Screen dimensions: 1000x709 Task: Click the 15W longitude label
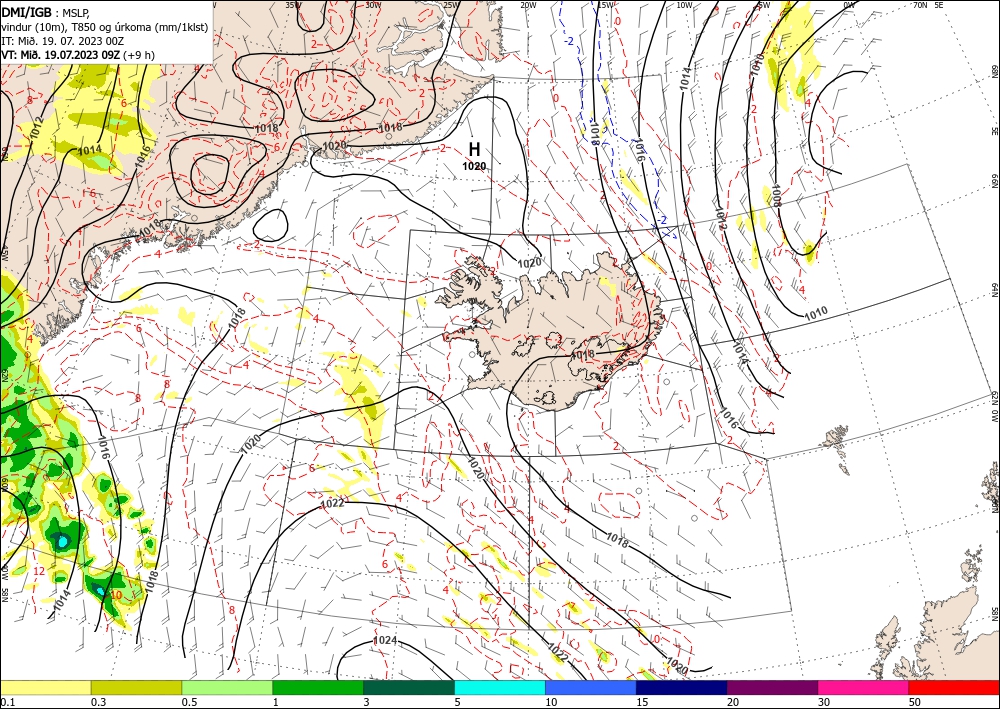[605, 5]
